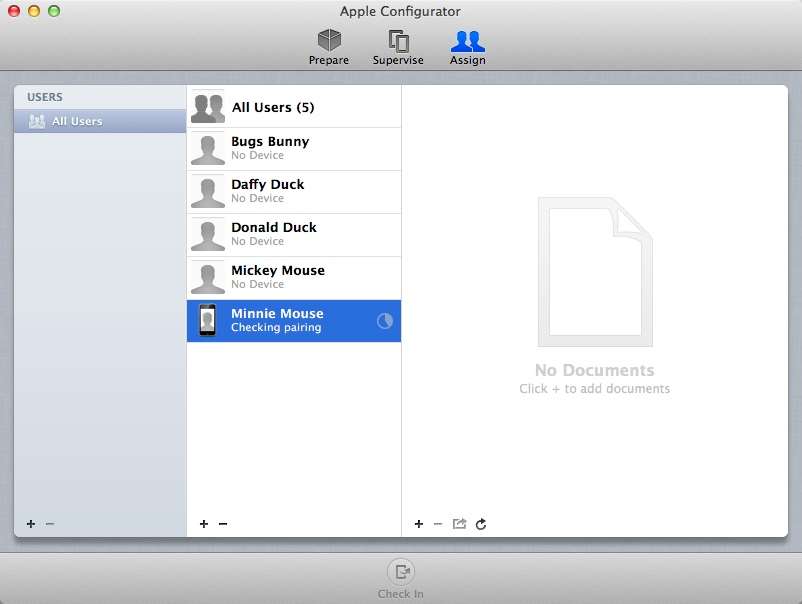Choose Donald Duck user entry

click(x=290, y=234)
